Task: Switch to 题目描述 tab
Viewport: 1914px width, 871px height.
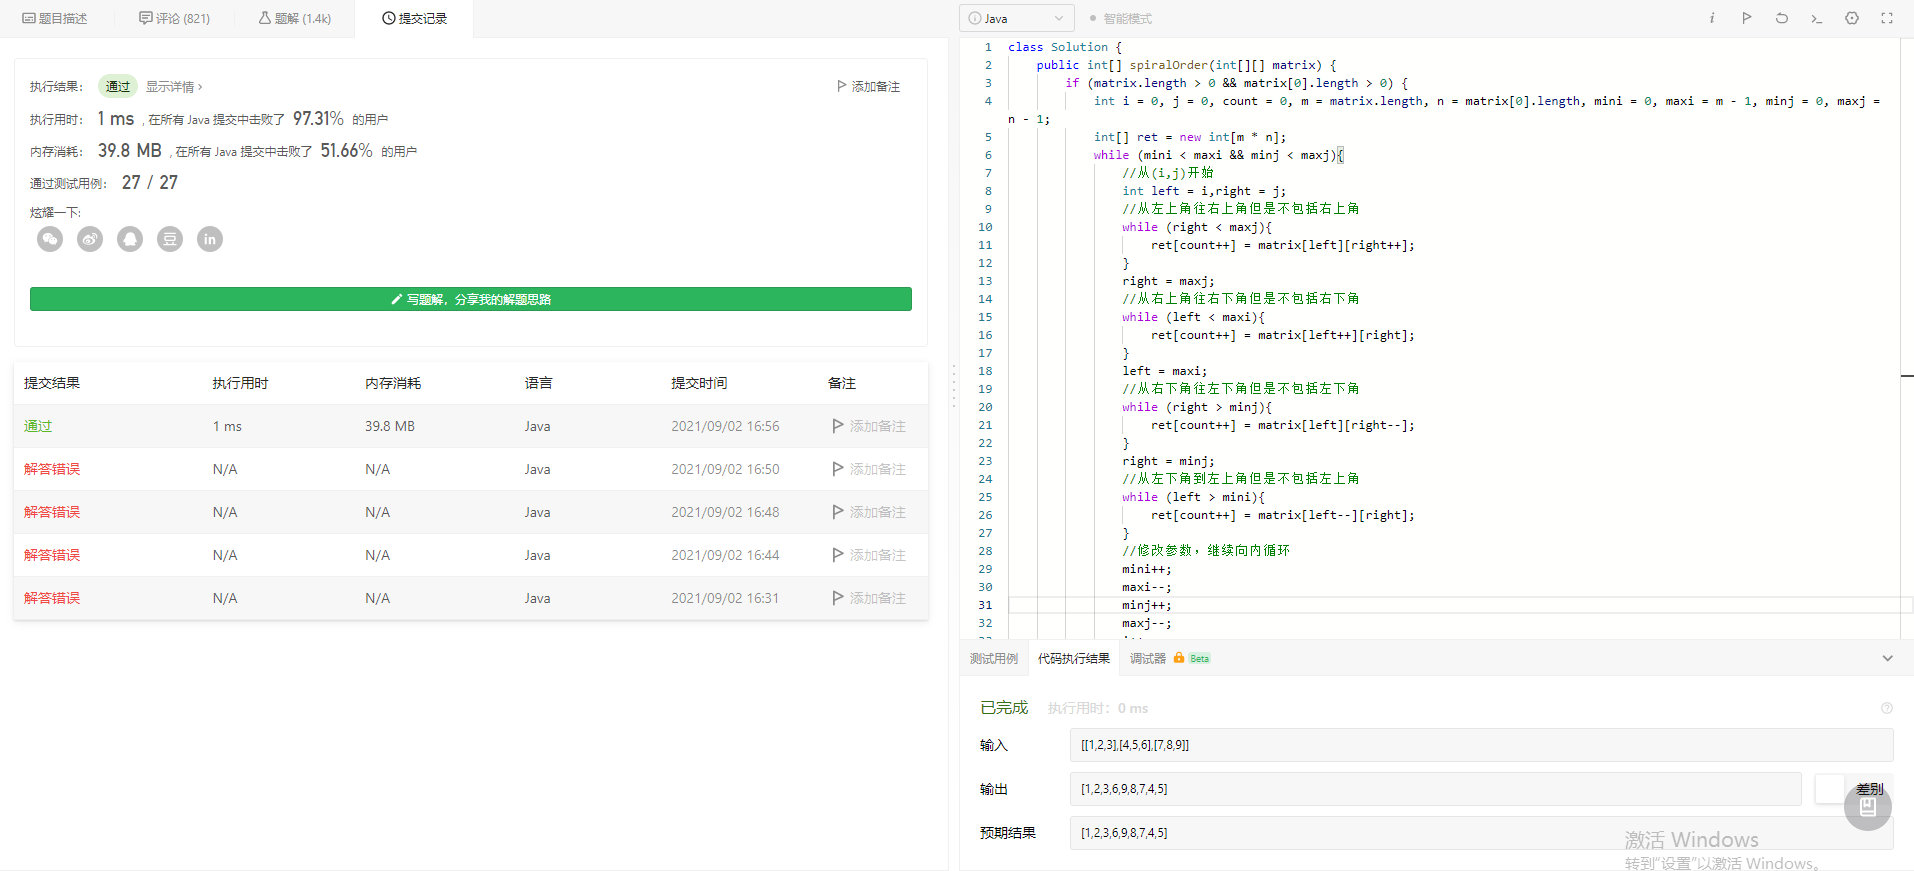Action: (55, 18)
